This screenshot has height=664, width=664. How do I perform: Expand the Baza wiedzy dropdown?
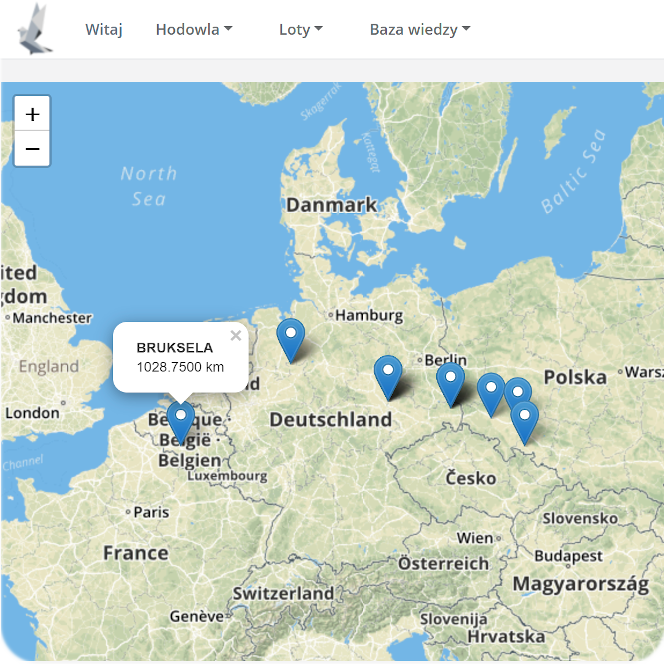[419, 29]
